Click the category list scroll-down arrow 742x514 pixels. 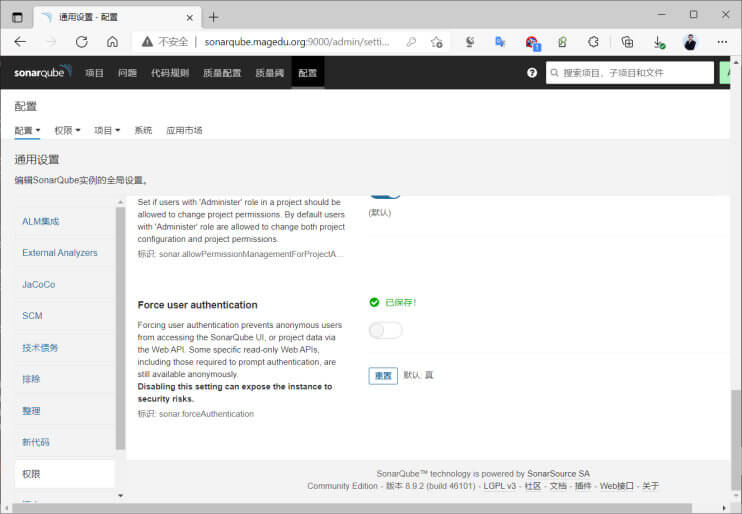point(120,496)
